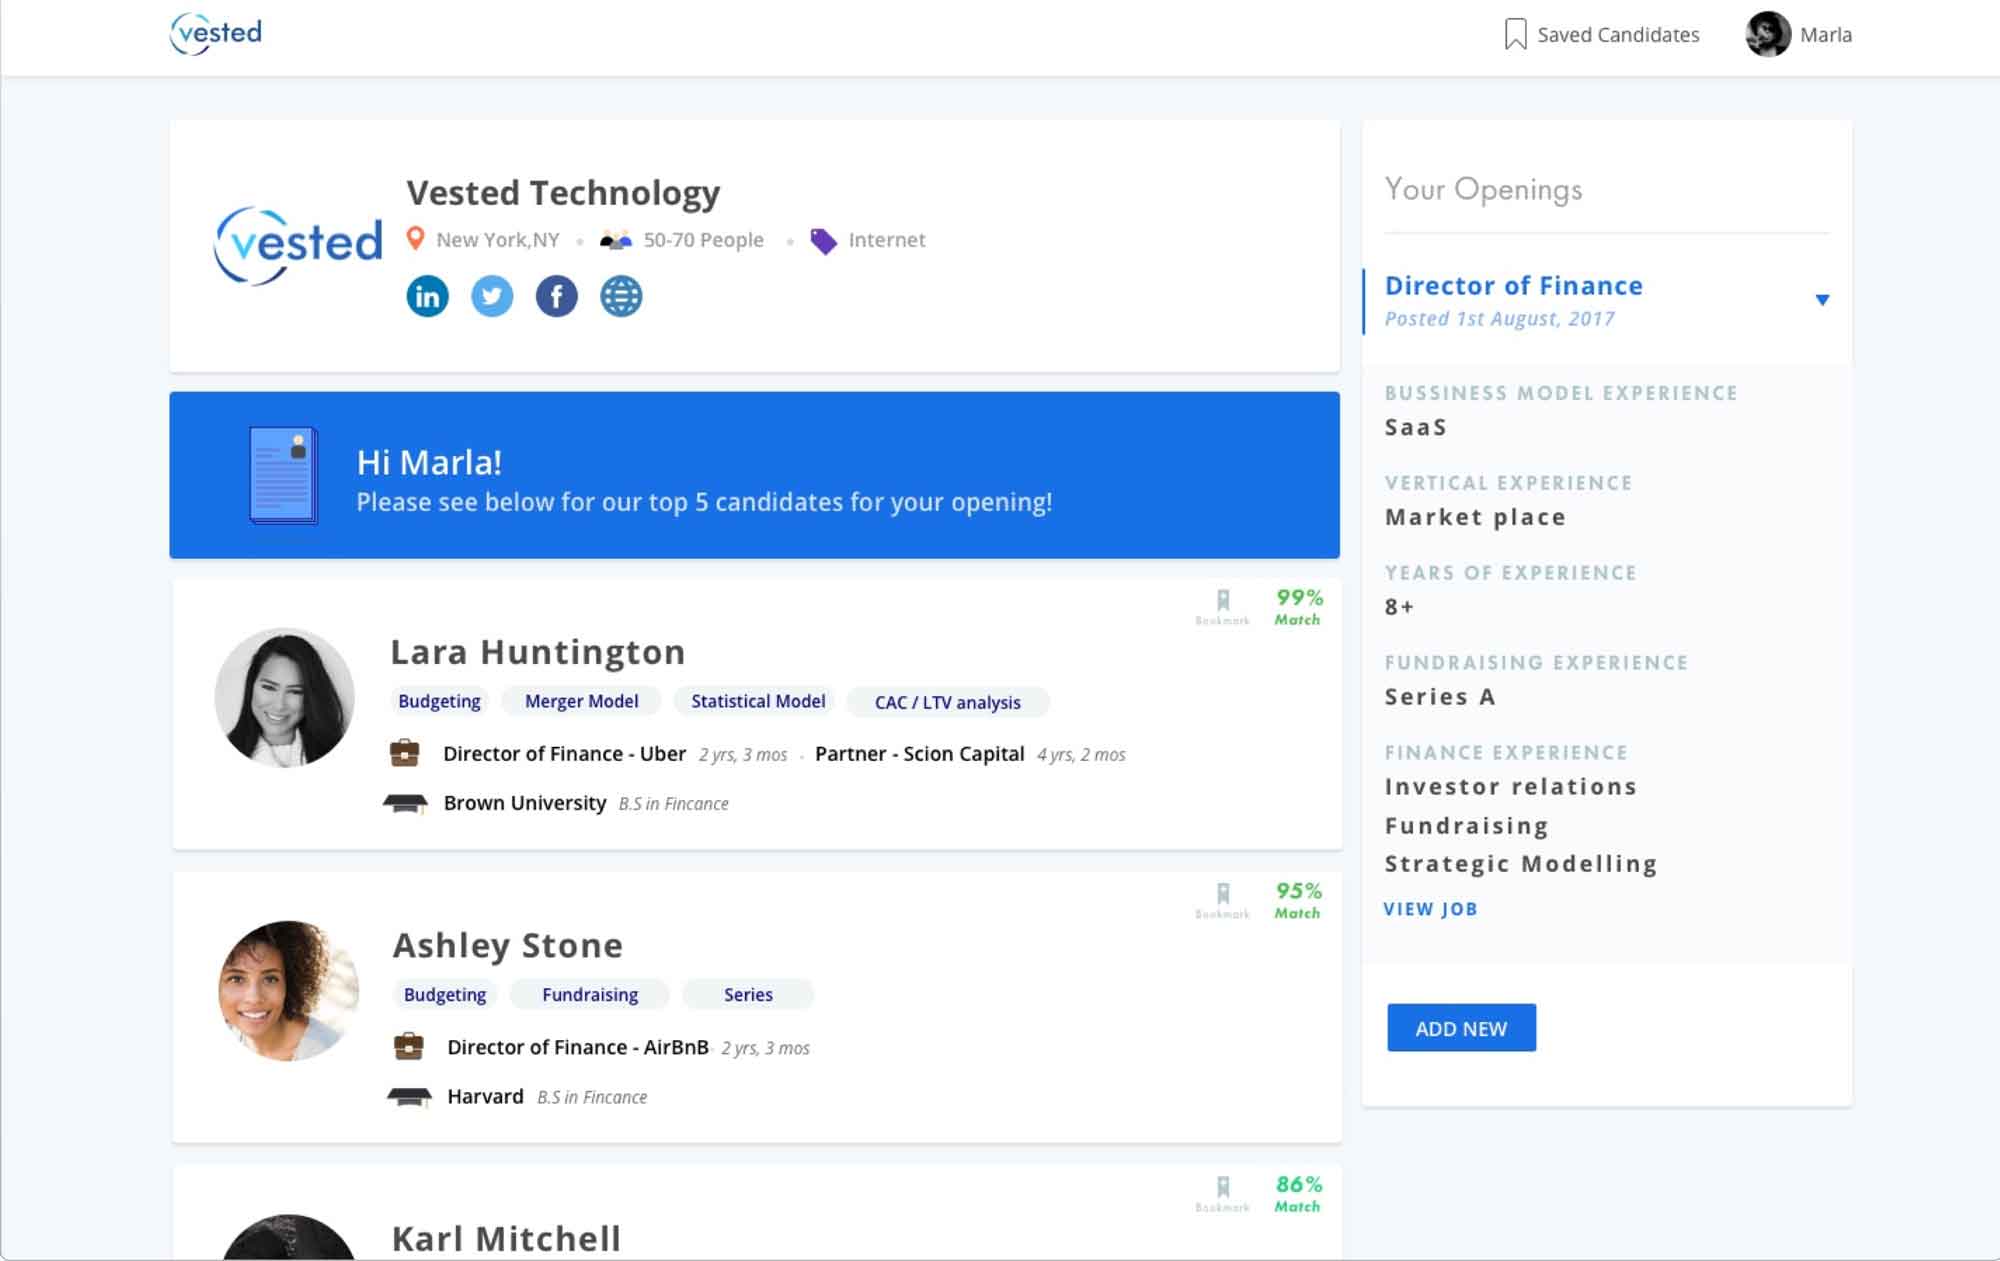The height and width of the screenshot is (1261, 2000).
Task: Click the Investor relations finance item
Action: (1510, 787)
